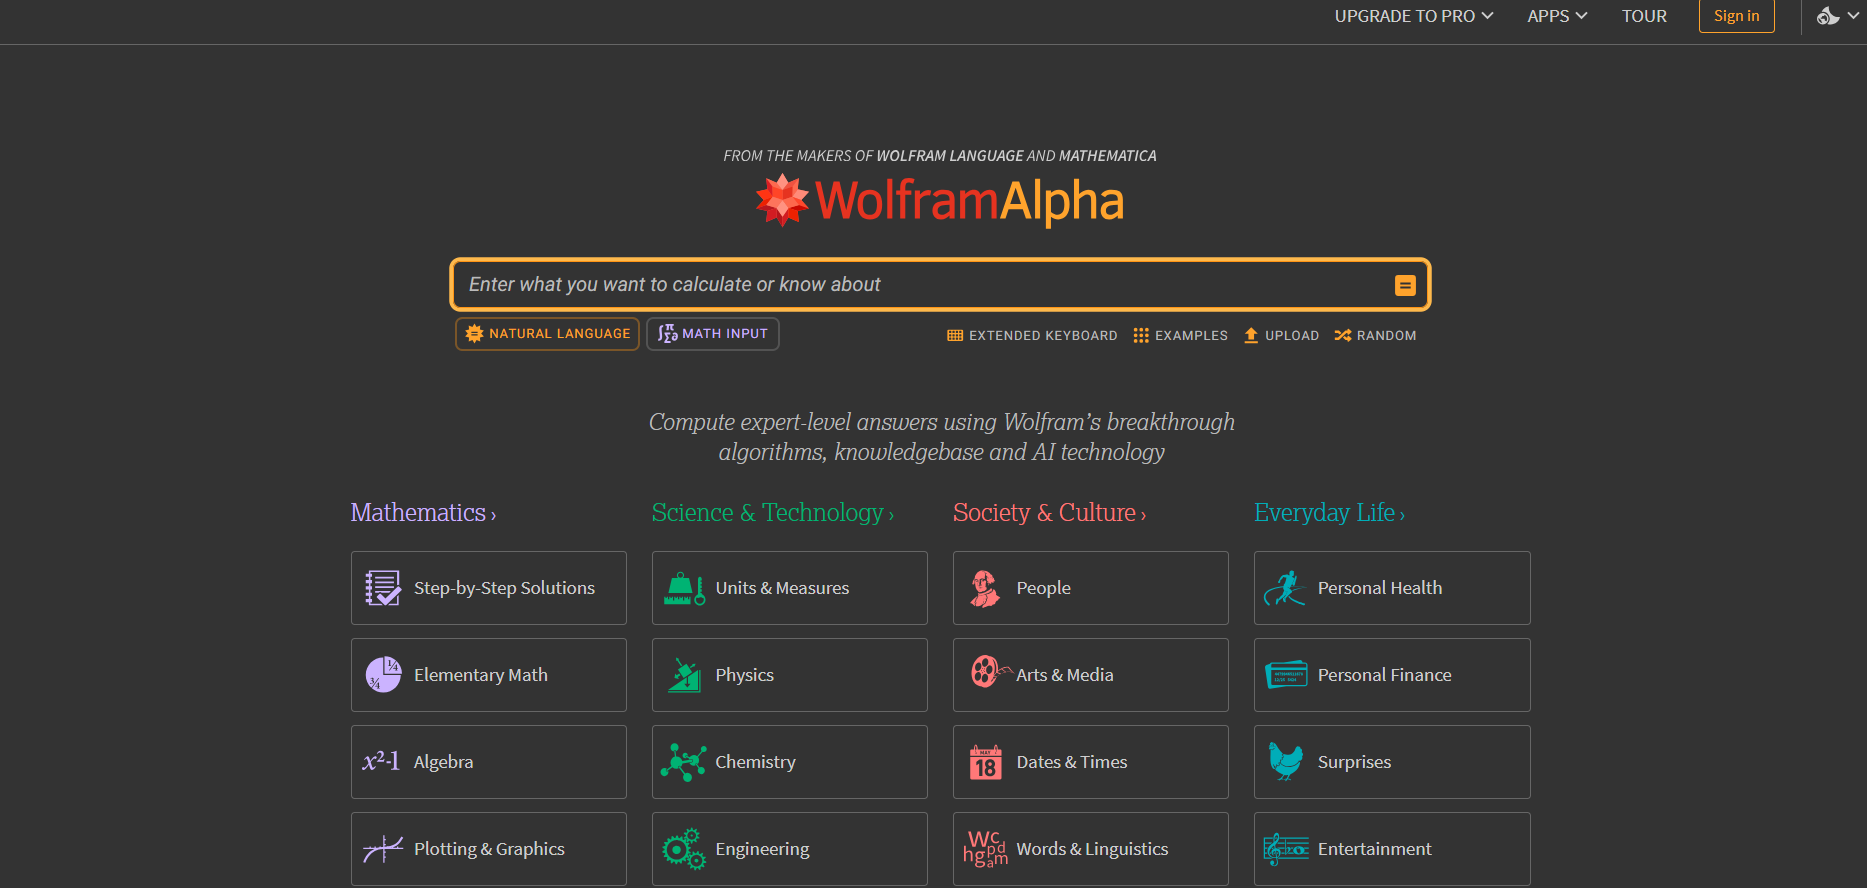The height and width of the screenshot is (888, 1867).
Task: Switch to Natural Language input mode
Action: [547, 334]
